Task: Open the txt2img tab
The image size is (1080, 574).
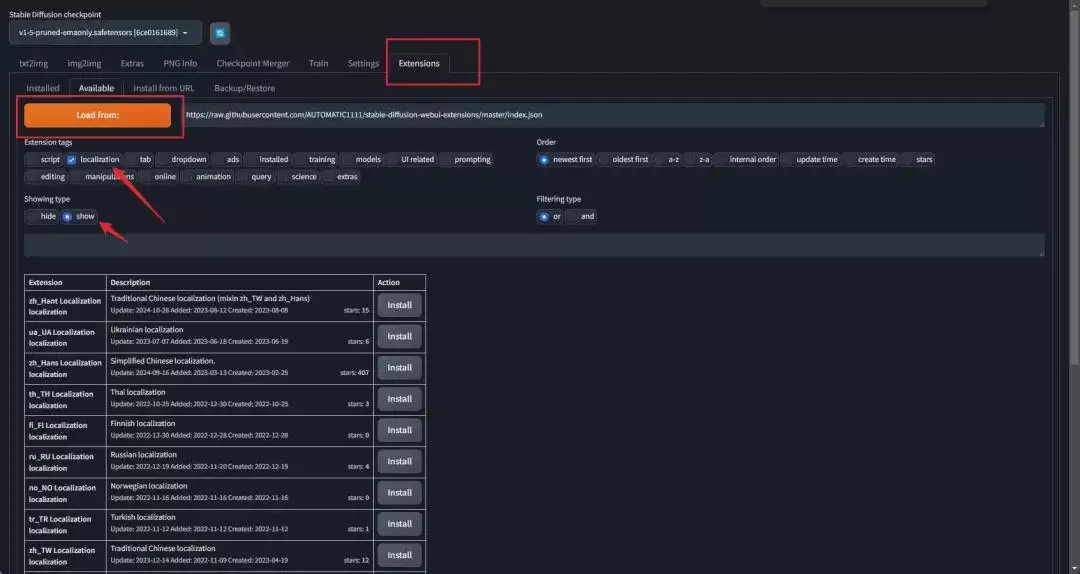Action: pos(35,63)
